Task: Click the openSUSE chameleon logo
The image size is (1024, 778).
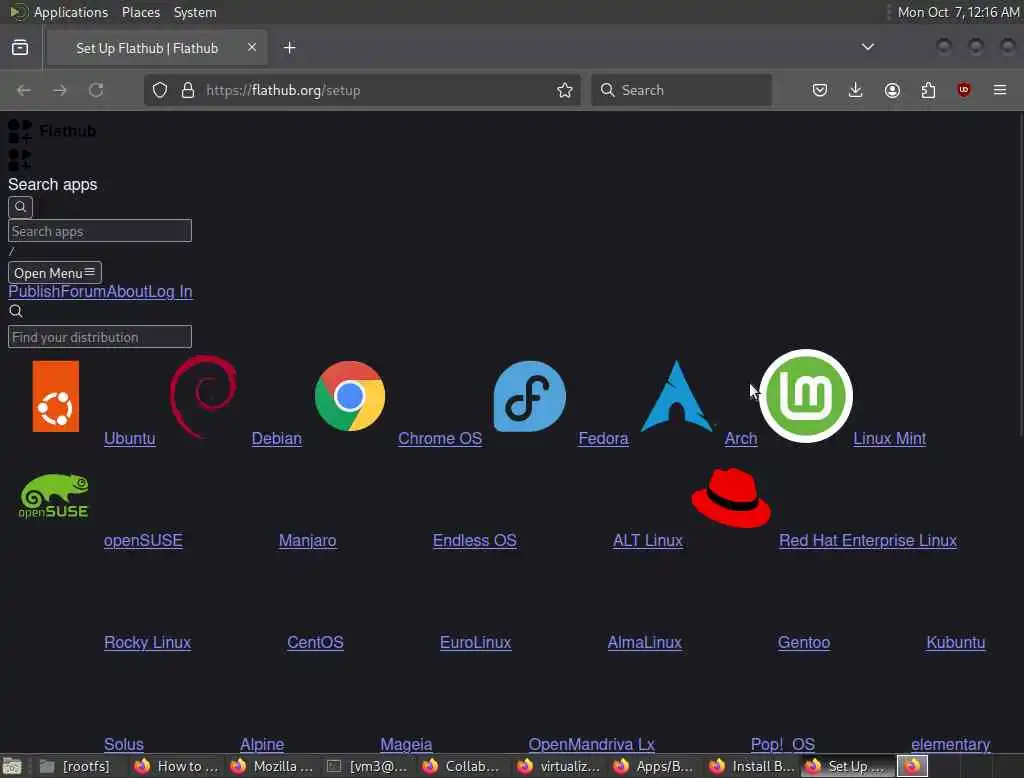Action: 54,496
